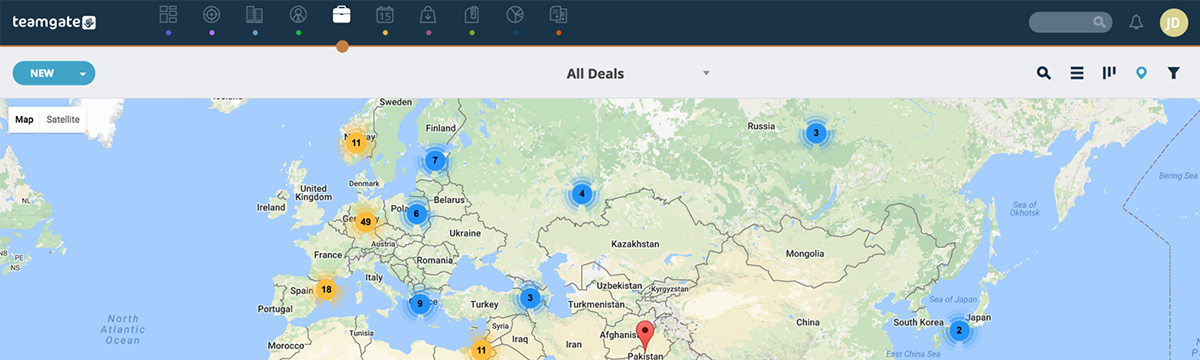This screenshot has width=1200, height=360.
Task: Click the deals search magnifier icon
Action: coord(1044,73)
